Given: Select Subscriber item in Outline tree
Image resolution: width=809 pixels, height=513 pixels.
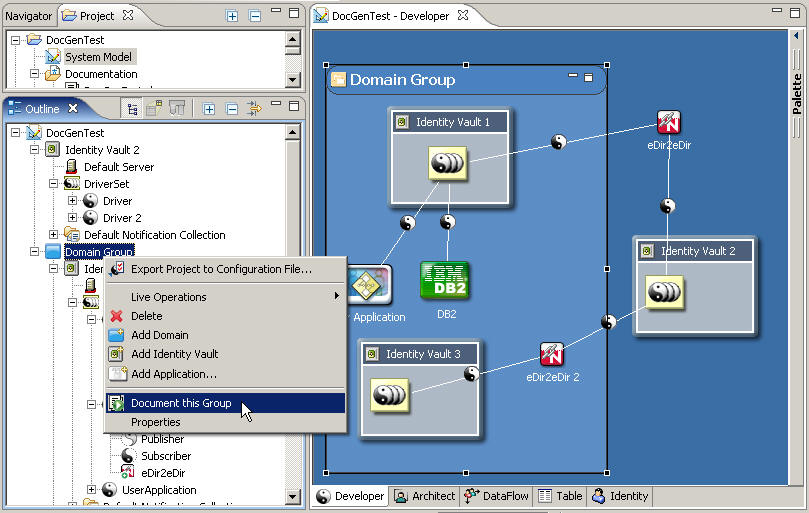Looking at the screenshot, I should coord(166,456).
